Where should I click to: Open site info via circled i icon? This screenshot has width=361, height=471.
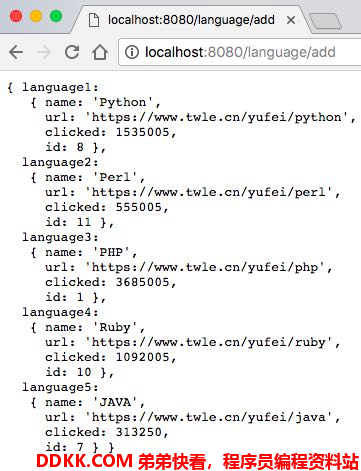[132, 52]
